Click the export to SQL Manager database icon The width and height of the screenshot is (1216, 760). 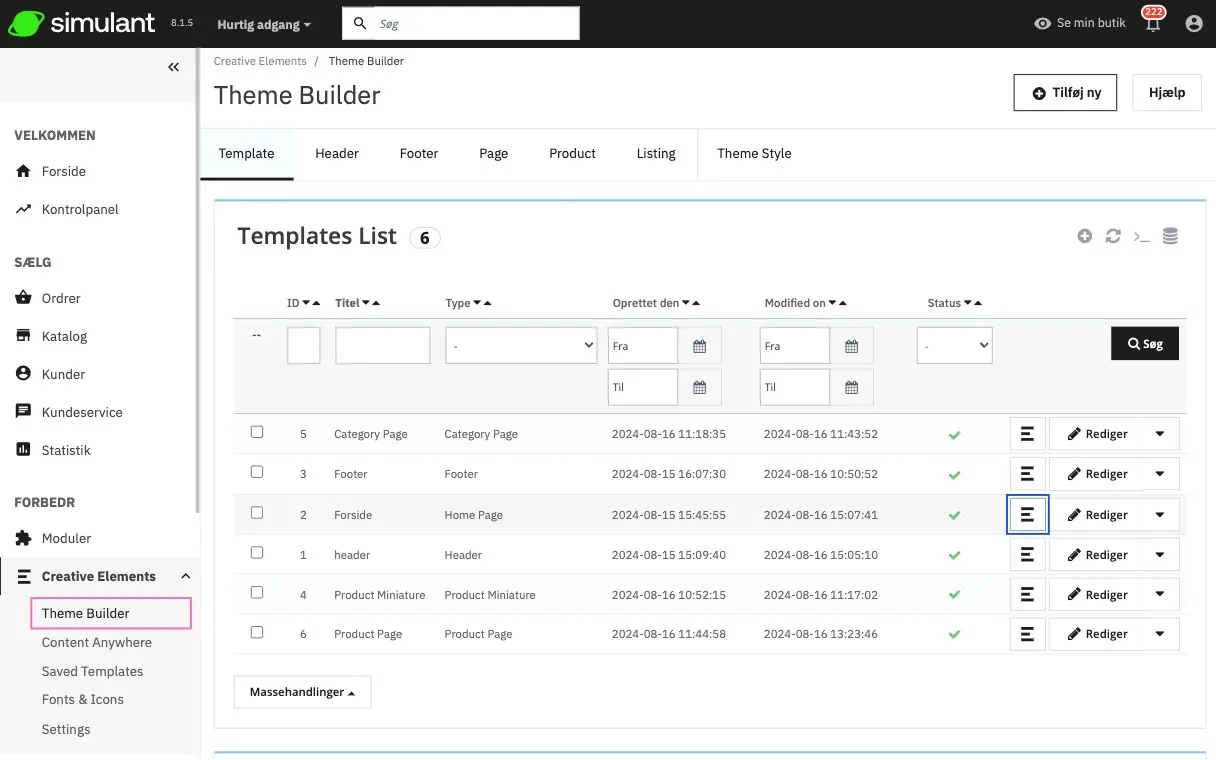[x=1170, y=236]
